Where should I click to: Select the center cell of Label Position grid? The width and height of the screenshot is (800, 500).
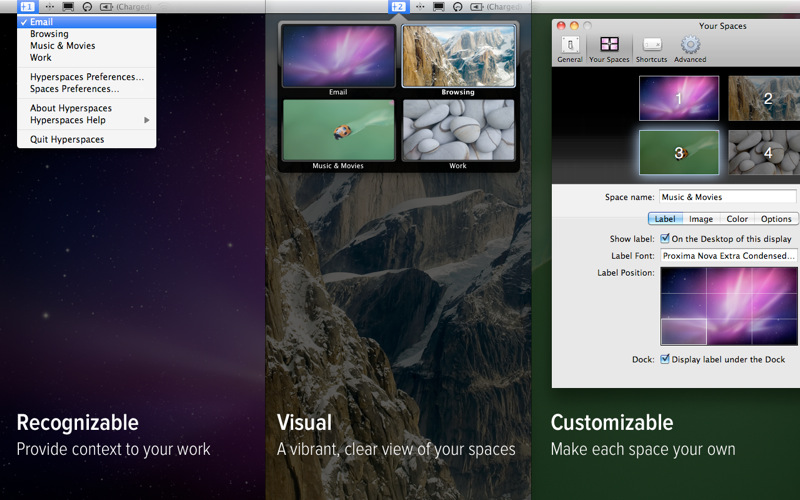click(729, 306)
